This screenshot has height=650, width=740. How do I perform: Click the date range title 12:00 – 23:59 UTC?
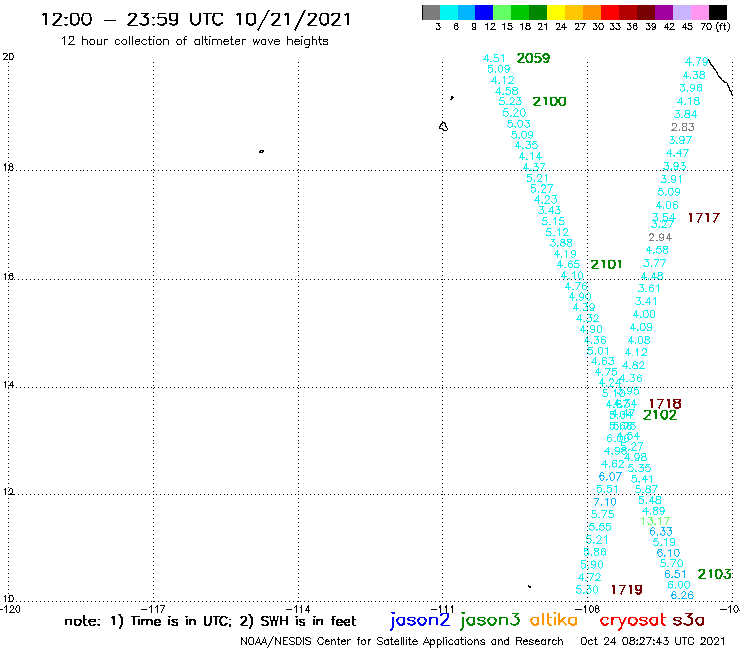196,19
